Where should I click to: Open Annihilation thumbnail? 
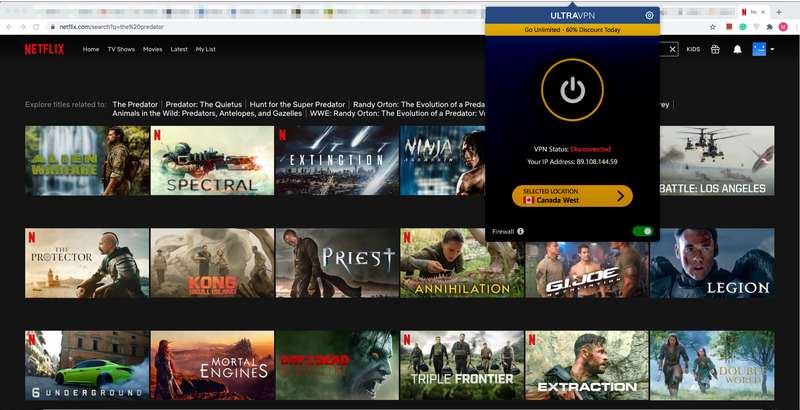pos(462,263)
